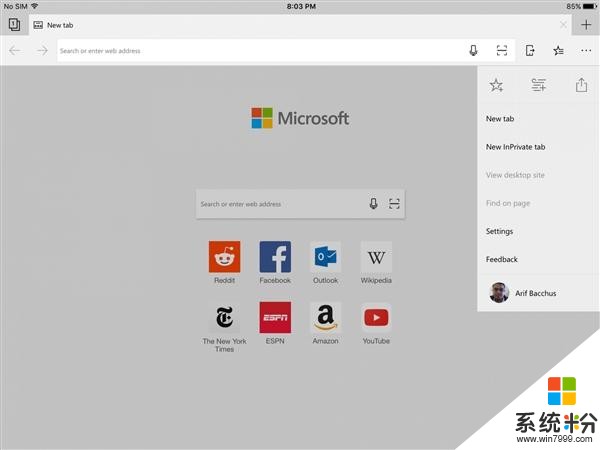The width and height of the screenshot is (600, 450).
Task: Select View desktop site menu item
Action: [538, 175]
